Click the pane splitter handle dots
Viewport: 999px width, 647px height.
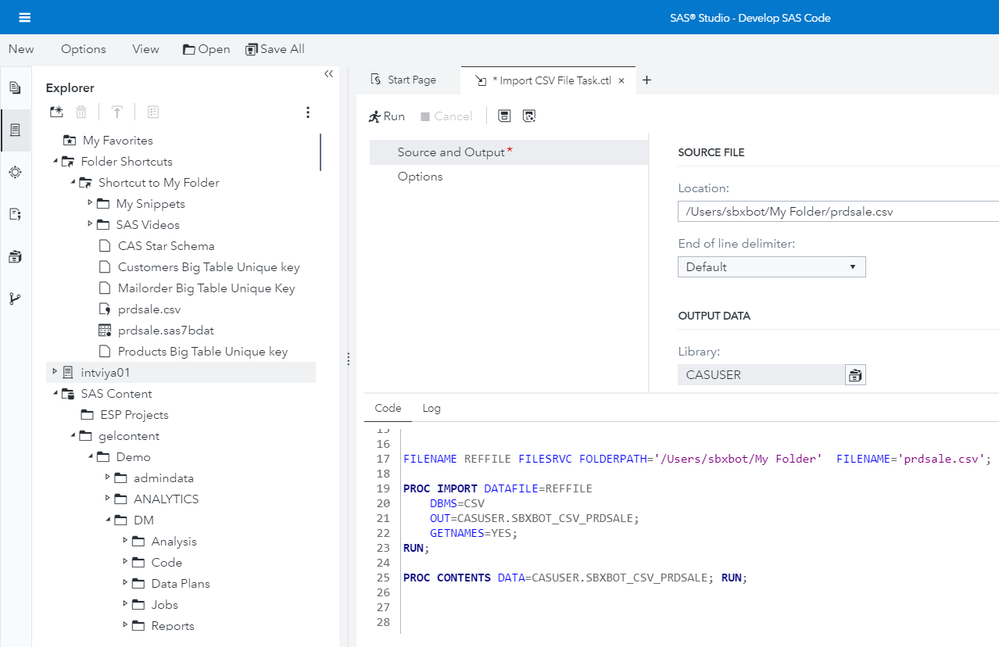coord(348,359)
